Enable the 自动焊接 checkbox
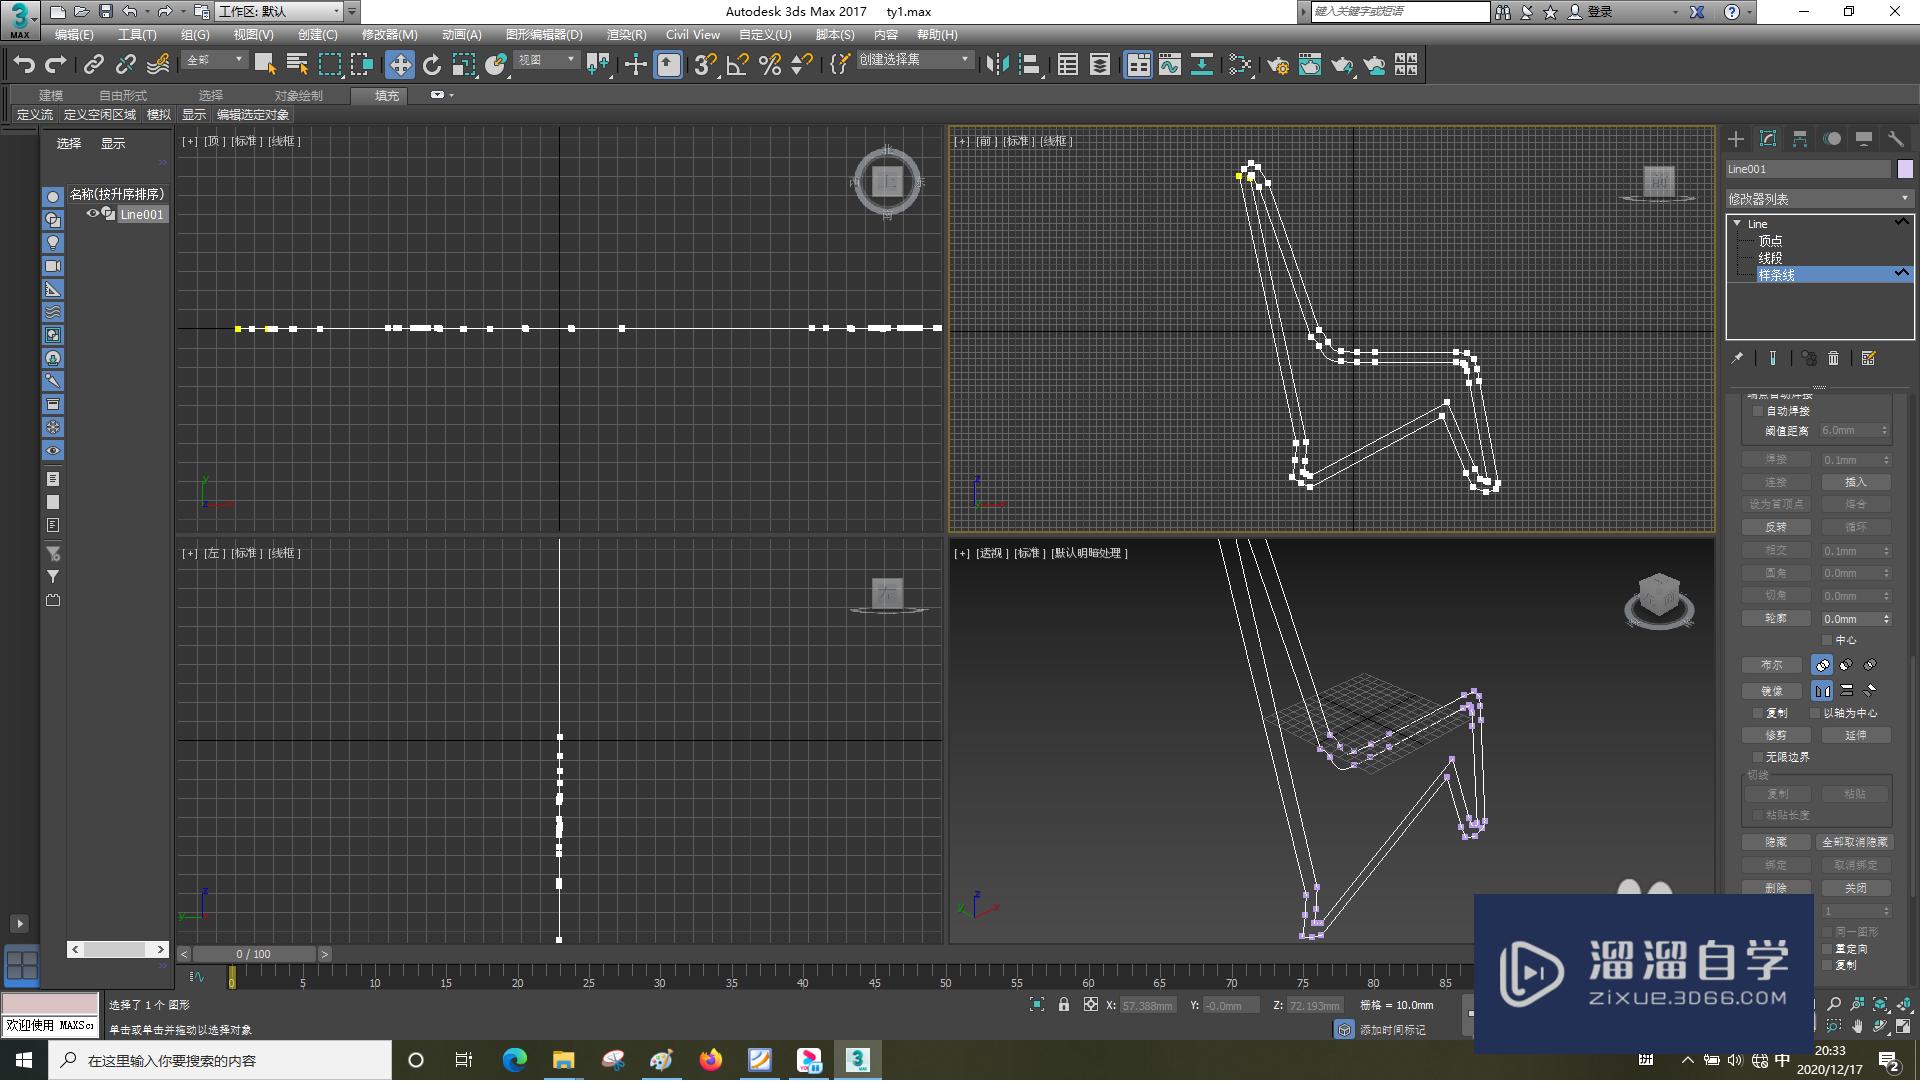The width and height of the screenshot is (1920, 1082). point(1758,411)
